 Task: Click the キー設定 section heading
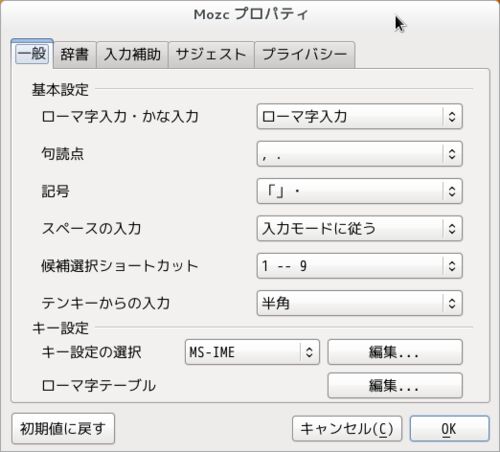pyautogui.click(x=60, y=328)
